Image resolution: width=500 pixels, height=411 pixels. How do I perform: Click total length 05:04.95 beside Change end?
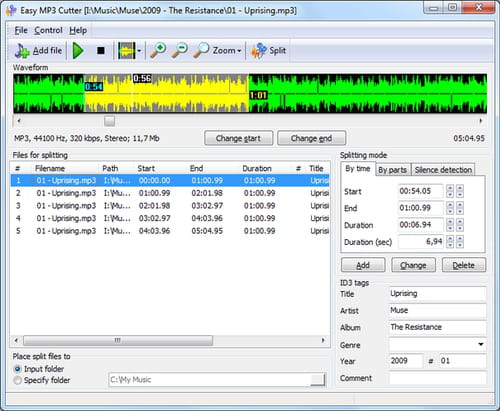(x=469, y=138)
